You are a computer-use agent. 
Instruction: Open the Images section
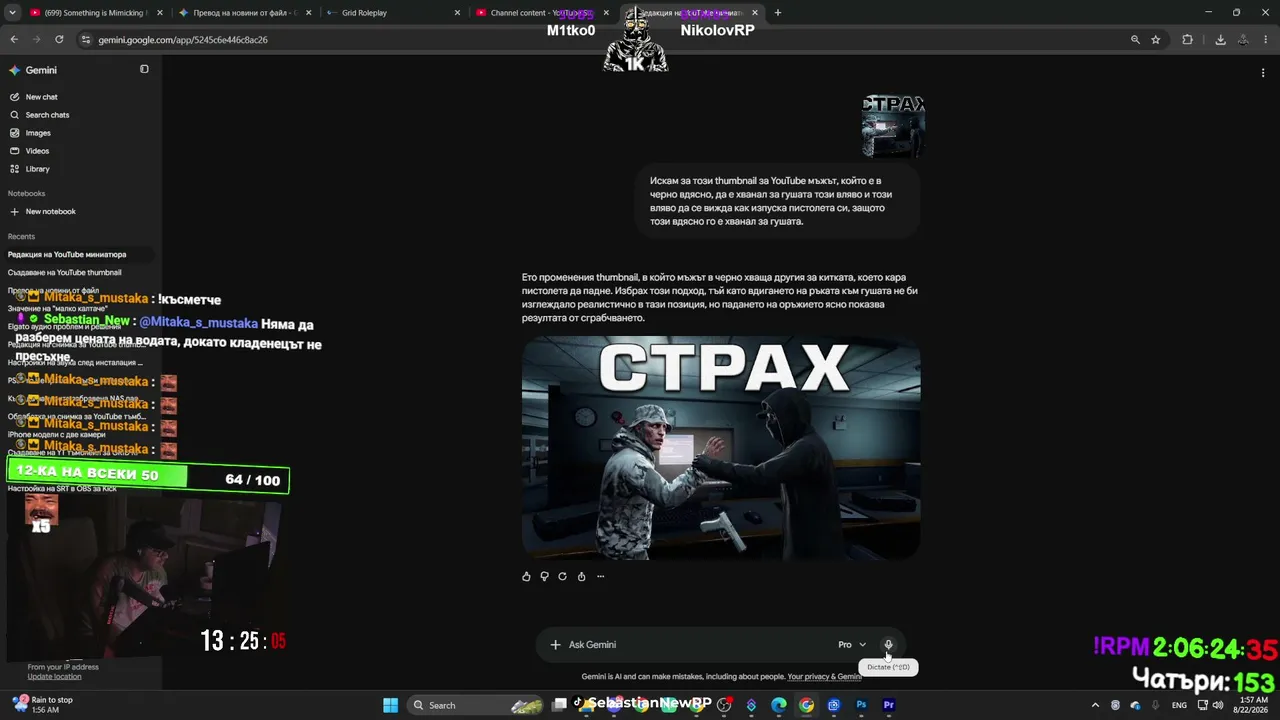click(31, 133)
